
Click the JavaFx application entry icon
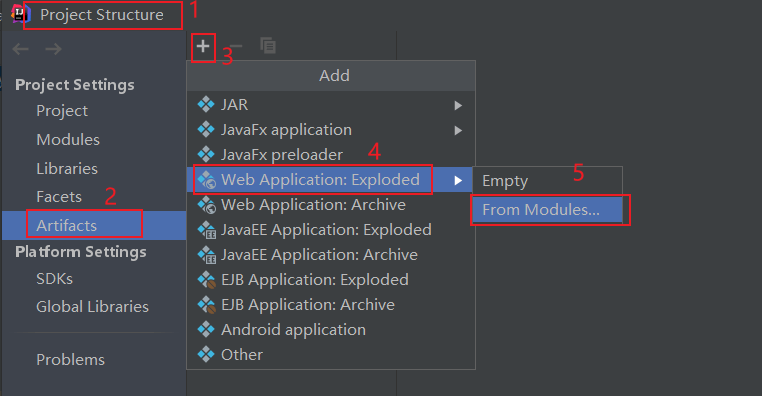click(206, 129)
